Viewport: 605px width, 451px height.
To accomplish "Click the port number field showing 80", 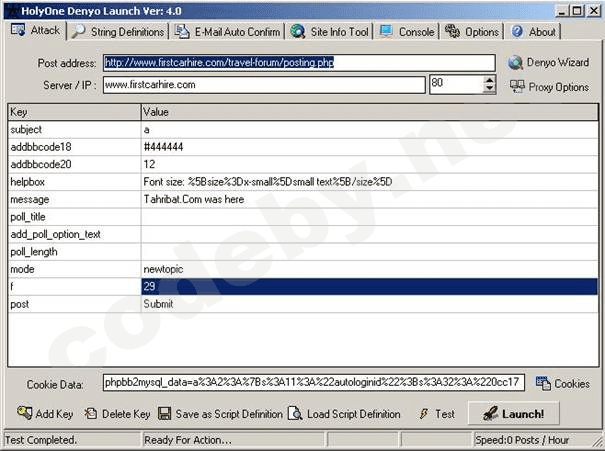I will (x=456, y=84).
